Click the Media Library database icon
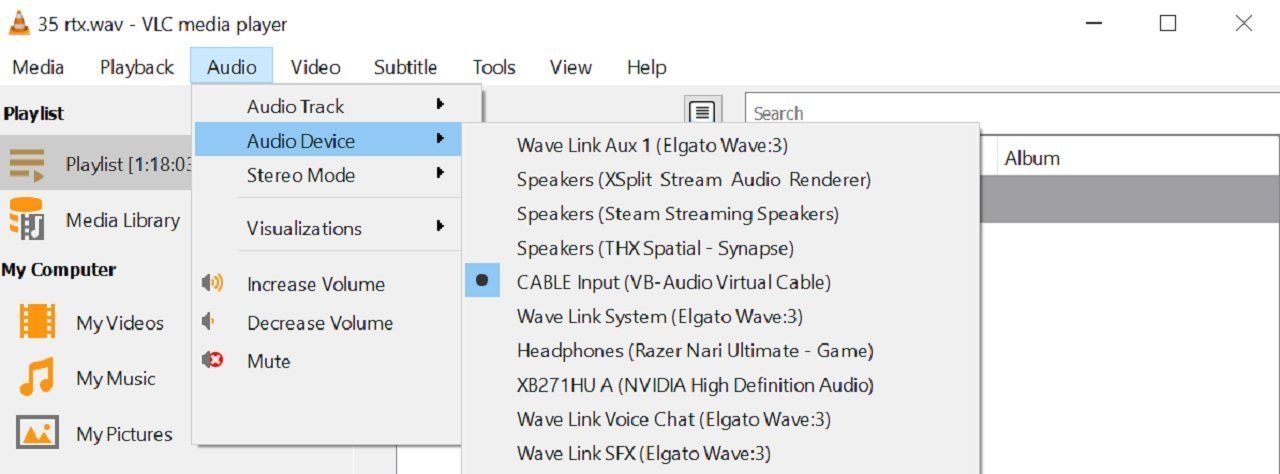1280x474 pixels. 27,220
